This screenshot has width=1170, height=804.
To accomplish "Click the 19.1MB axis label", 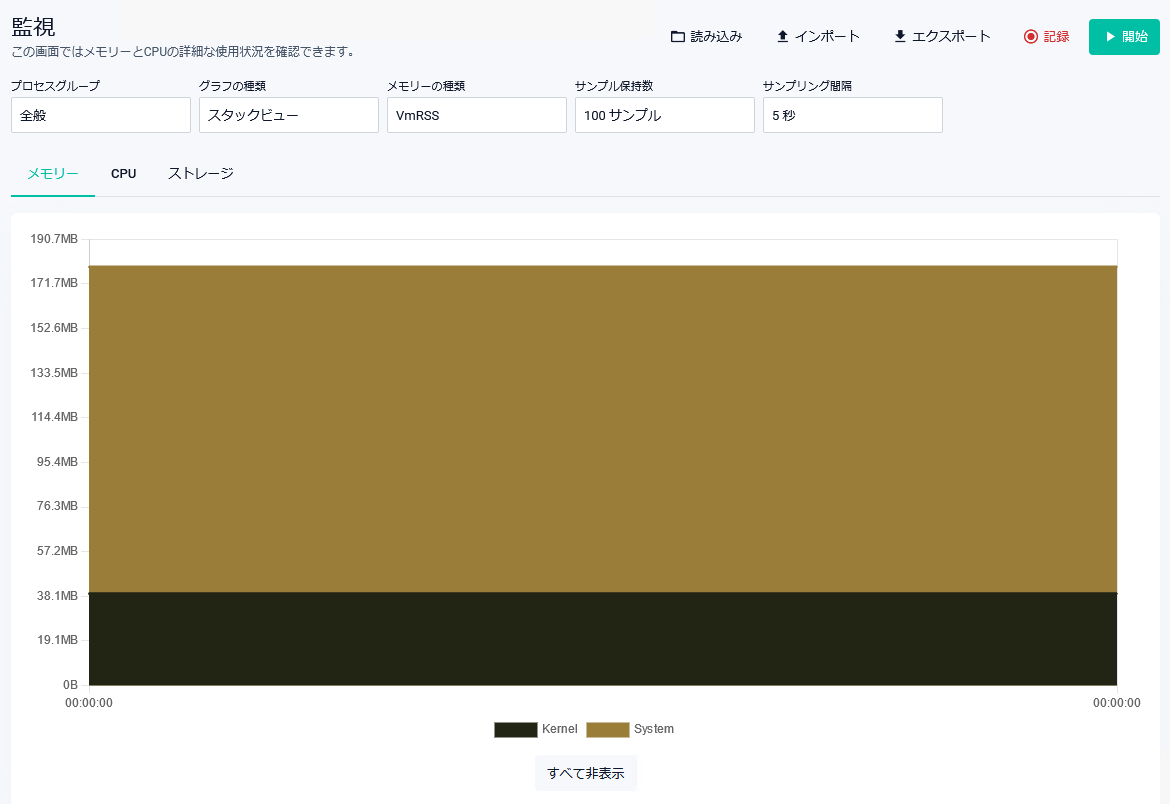I will point(57,640).
